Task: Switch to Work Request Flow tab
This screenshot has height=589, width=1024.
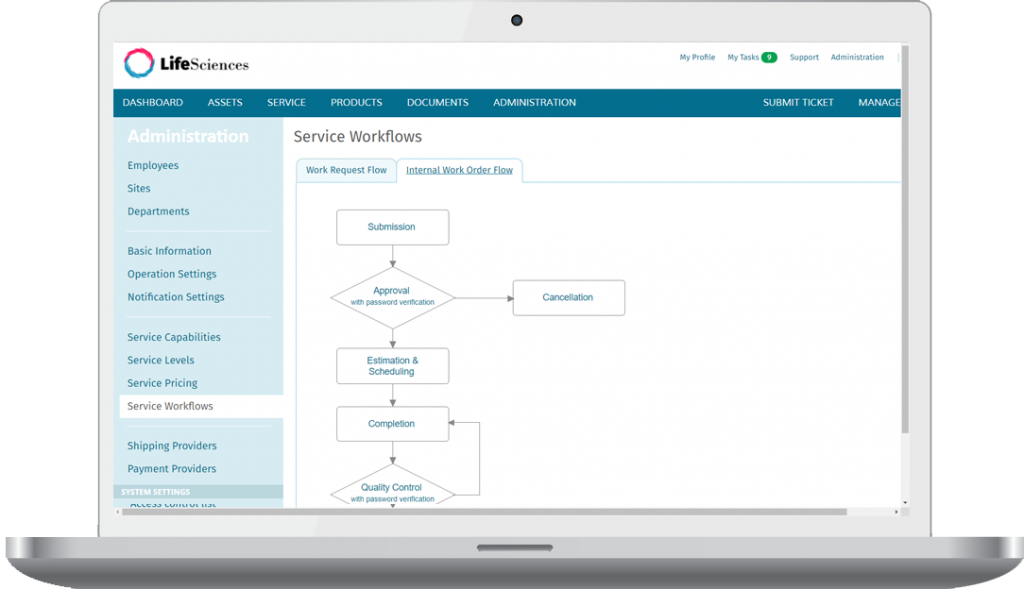Action: coord(346,170)
